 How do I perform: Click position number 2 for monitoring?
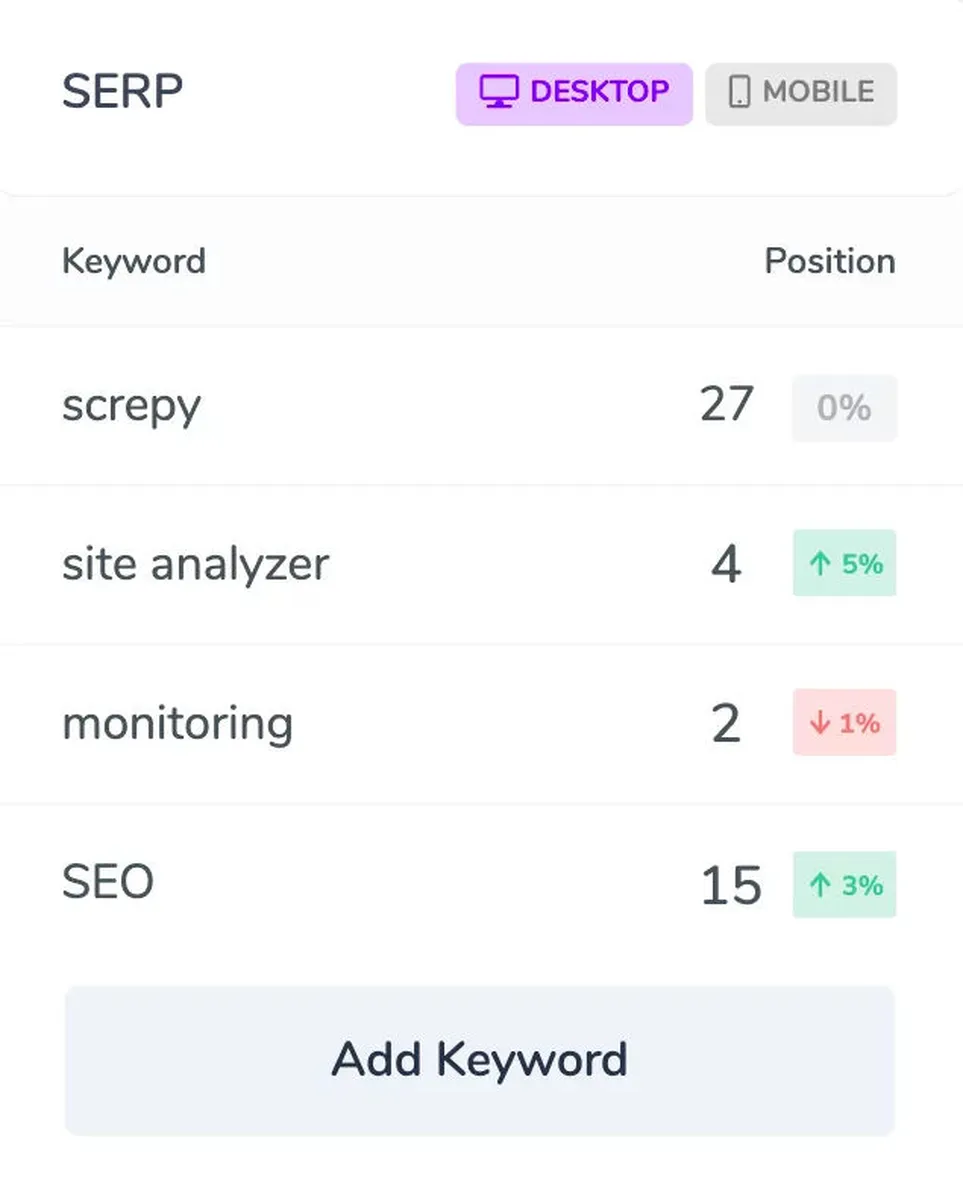pyautogui.click(x=726, y=724)
